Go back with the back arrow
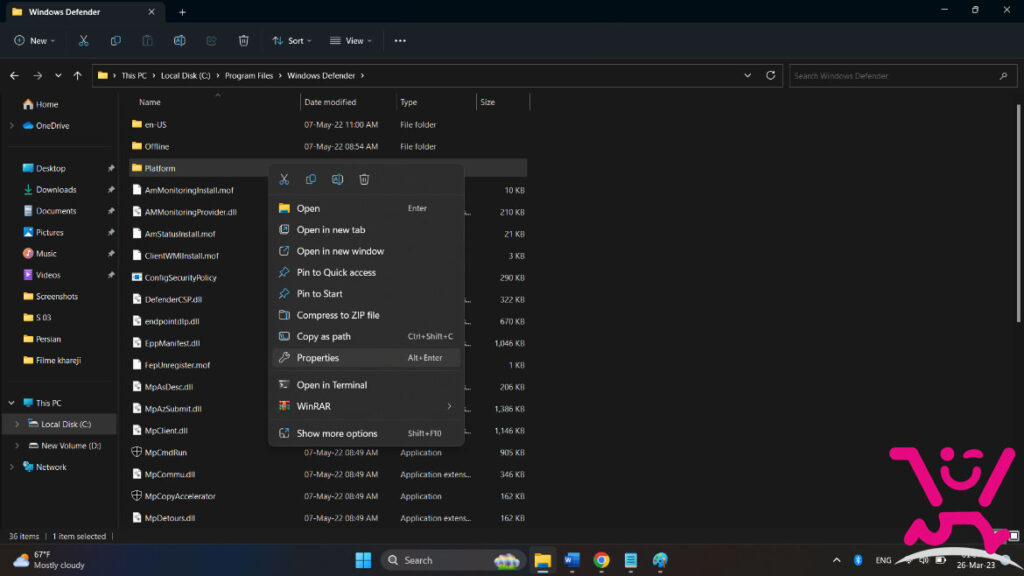The width and height of the screenshot is (1024, 576). (14, 76)
